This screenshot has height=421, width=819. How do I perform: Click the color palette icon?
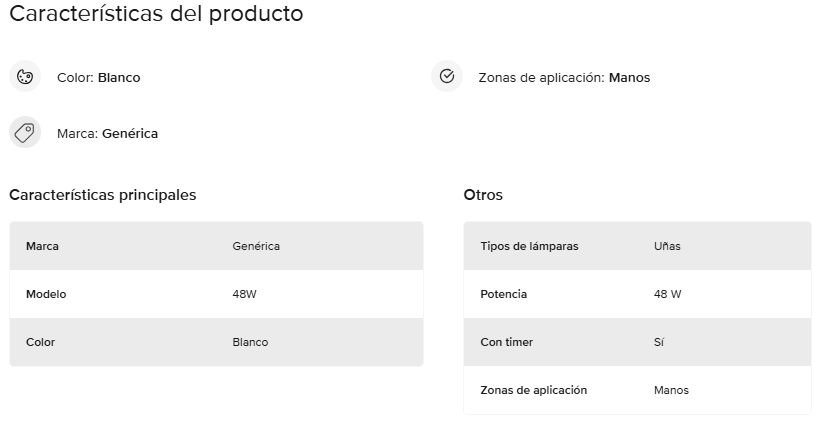(25, 77)
